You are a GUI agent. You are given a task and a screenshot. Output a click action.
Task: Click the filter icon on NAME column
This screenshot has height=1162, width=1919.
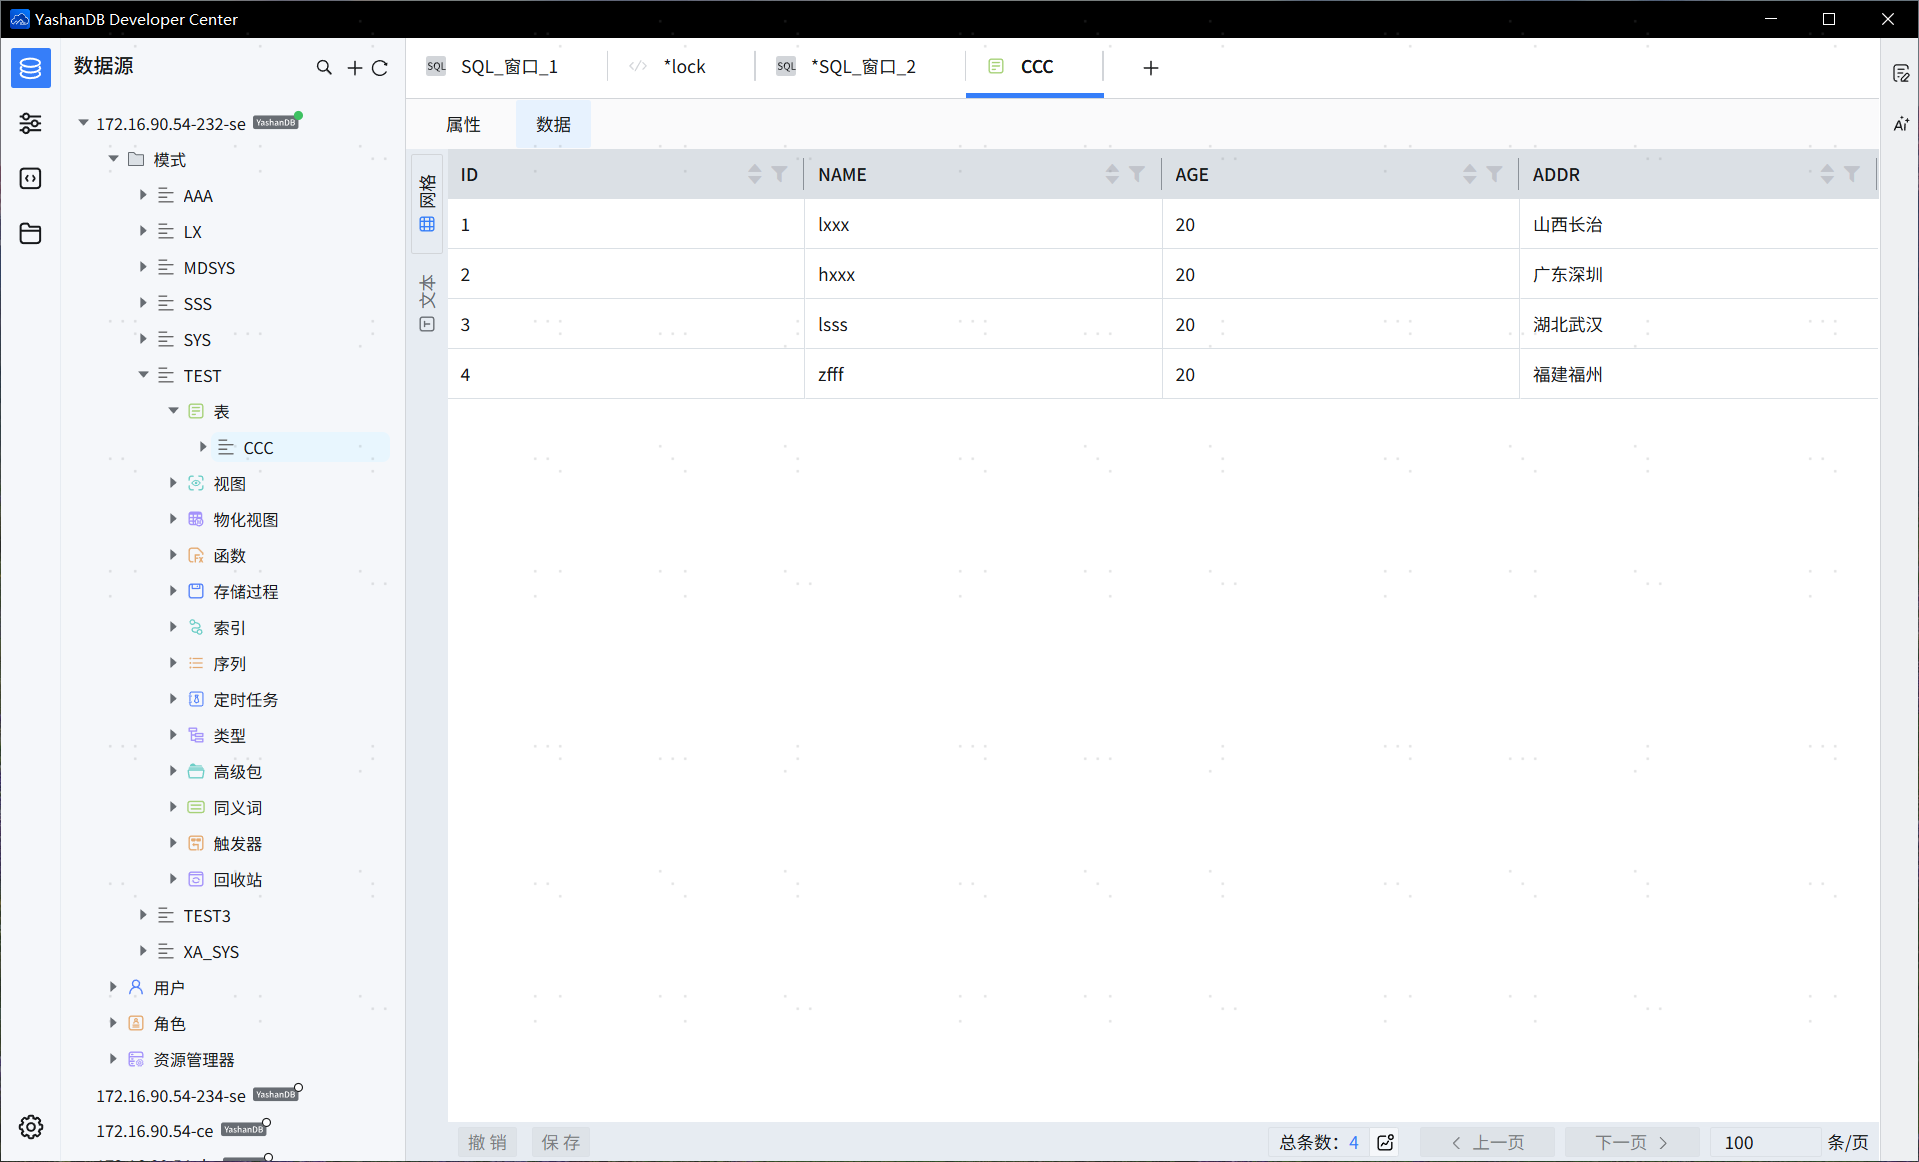[1137, 174]
